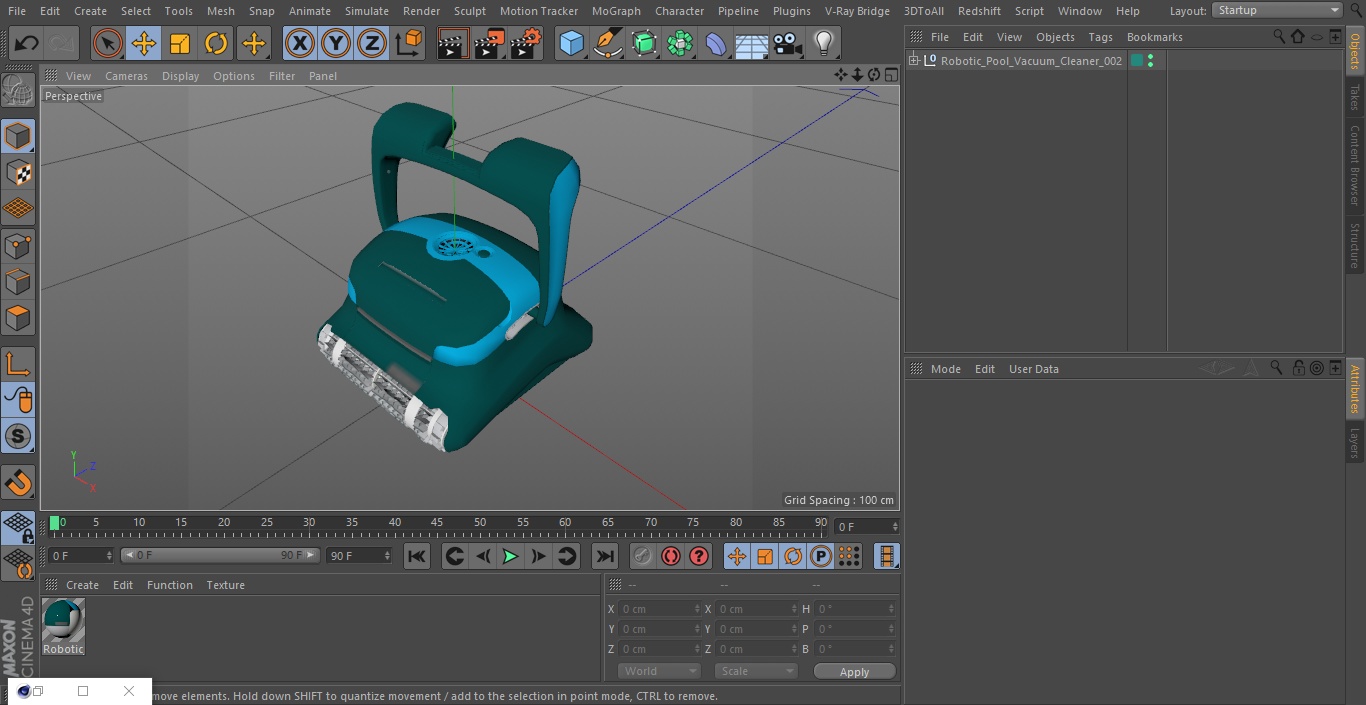Switch to Points mode
Image resolution: width=1366 pixels, height=705 pixels.
18,245
